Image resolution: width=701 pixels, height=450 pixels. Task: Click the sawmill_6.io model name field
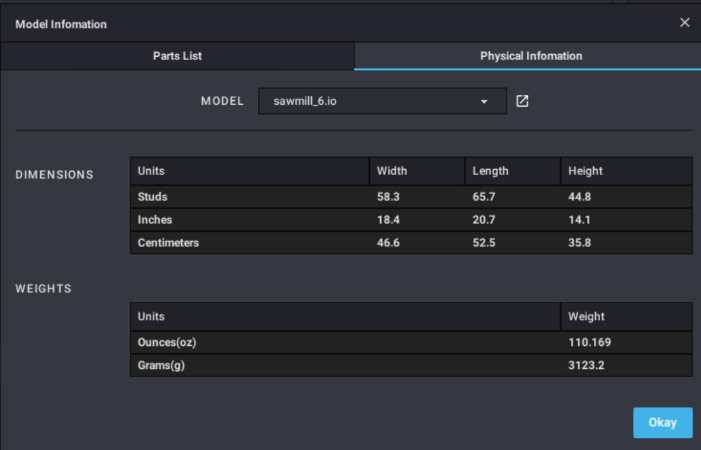[360, 102]
